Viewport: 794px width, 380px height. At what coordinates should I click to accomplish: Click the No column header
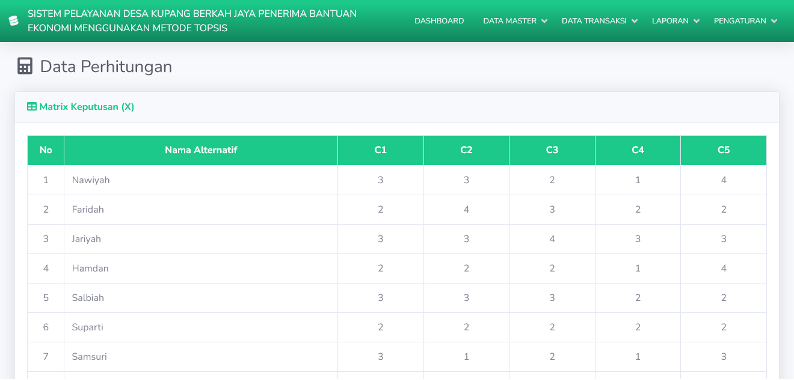46,150
